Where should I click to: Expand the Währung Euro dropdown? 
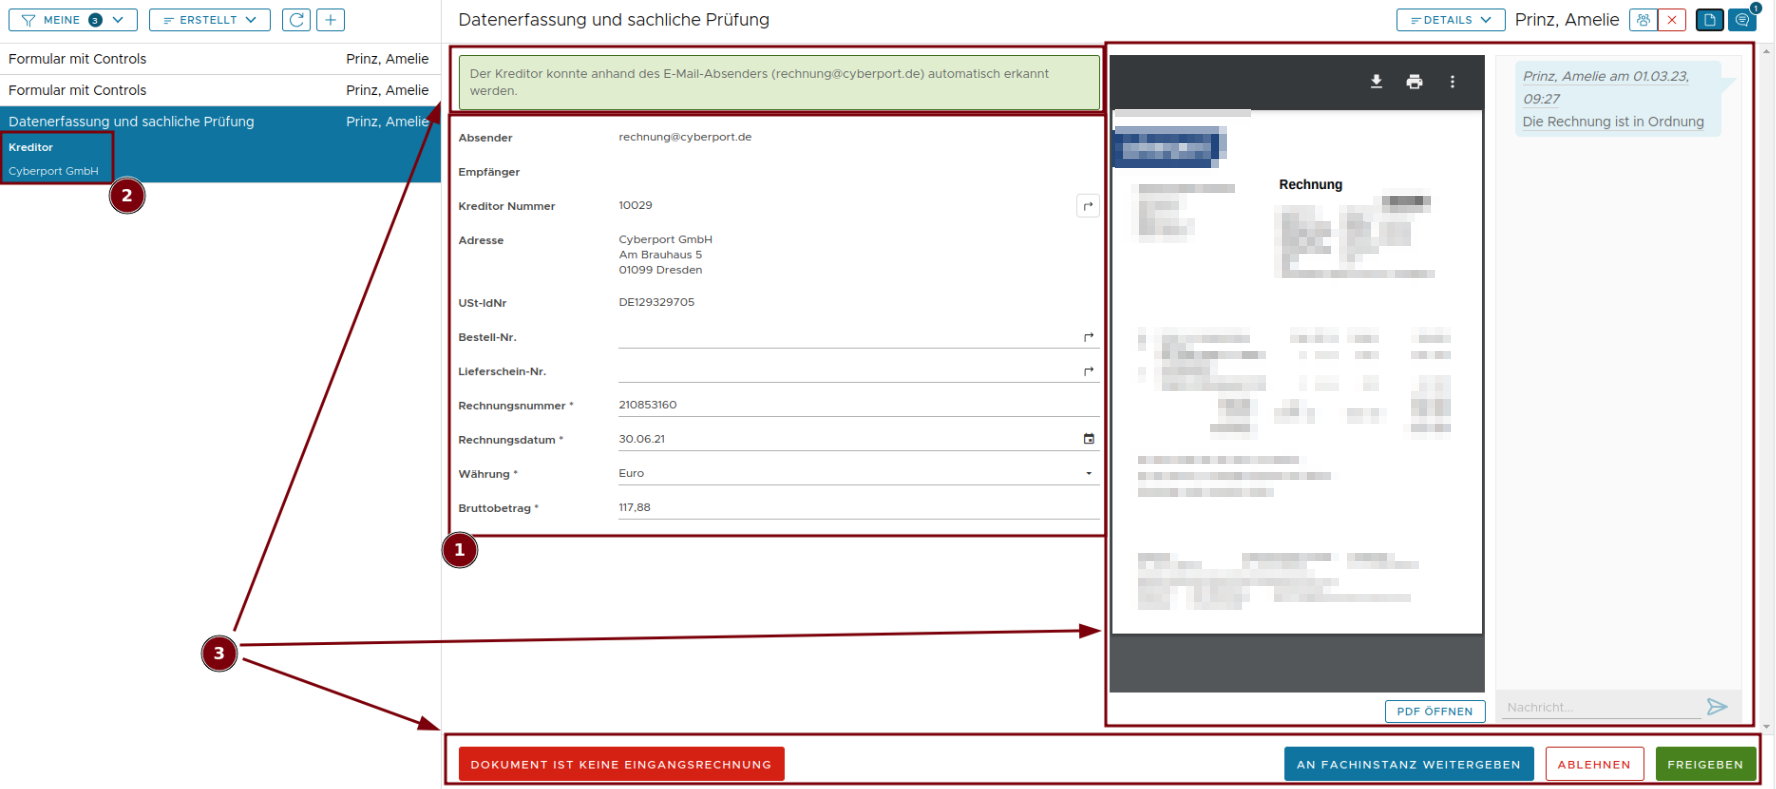point(1089,474)
